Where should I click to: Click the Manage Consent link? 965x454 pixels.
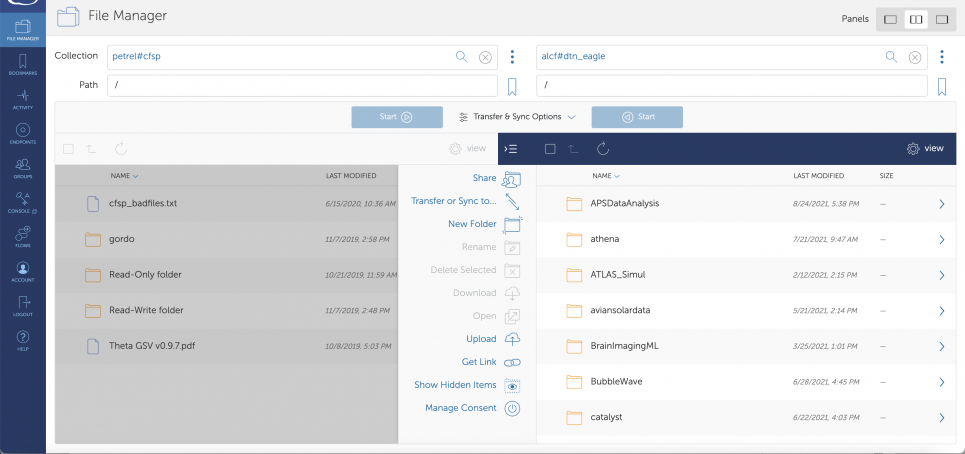[x=460, y=408]
